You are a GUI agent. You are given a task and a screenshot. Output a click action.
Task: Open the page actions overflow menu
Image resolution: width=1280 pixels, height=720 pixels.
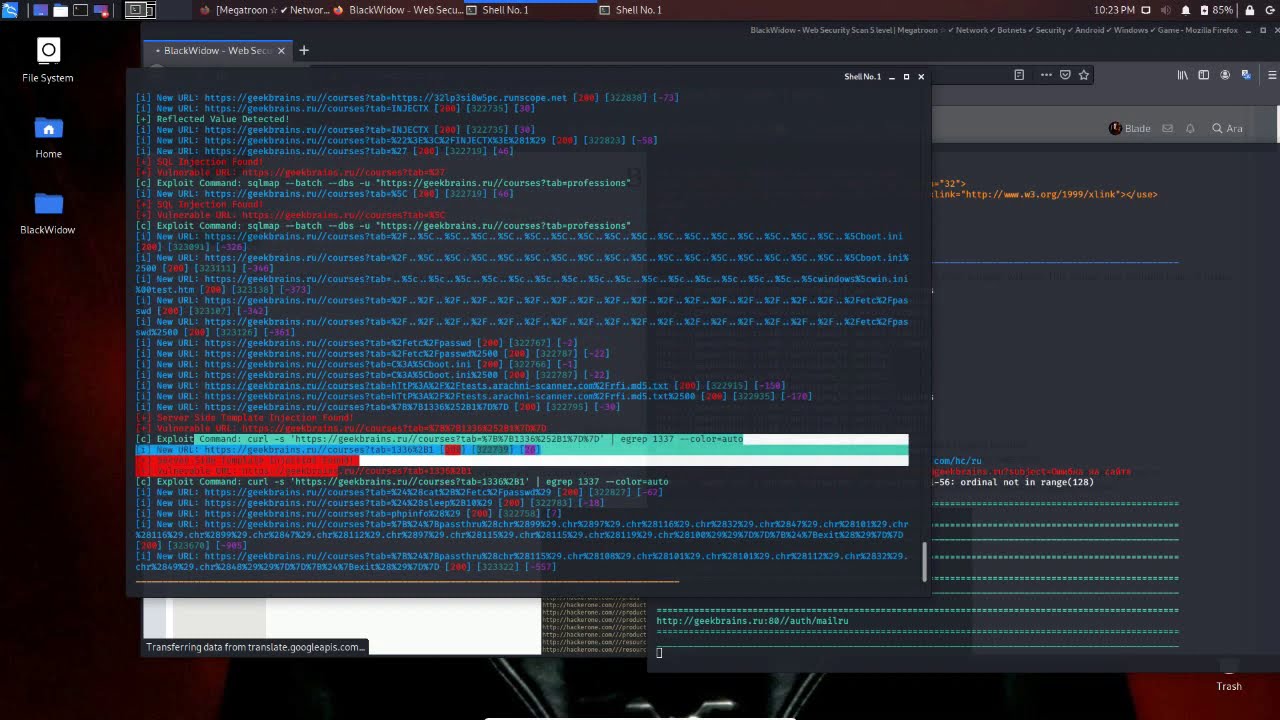tap(1046, 75)
